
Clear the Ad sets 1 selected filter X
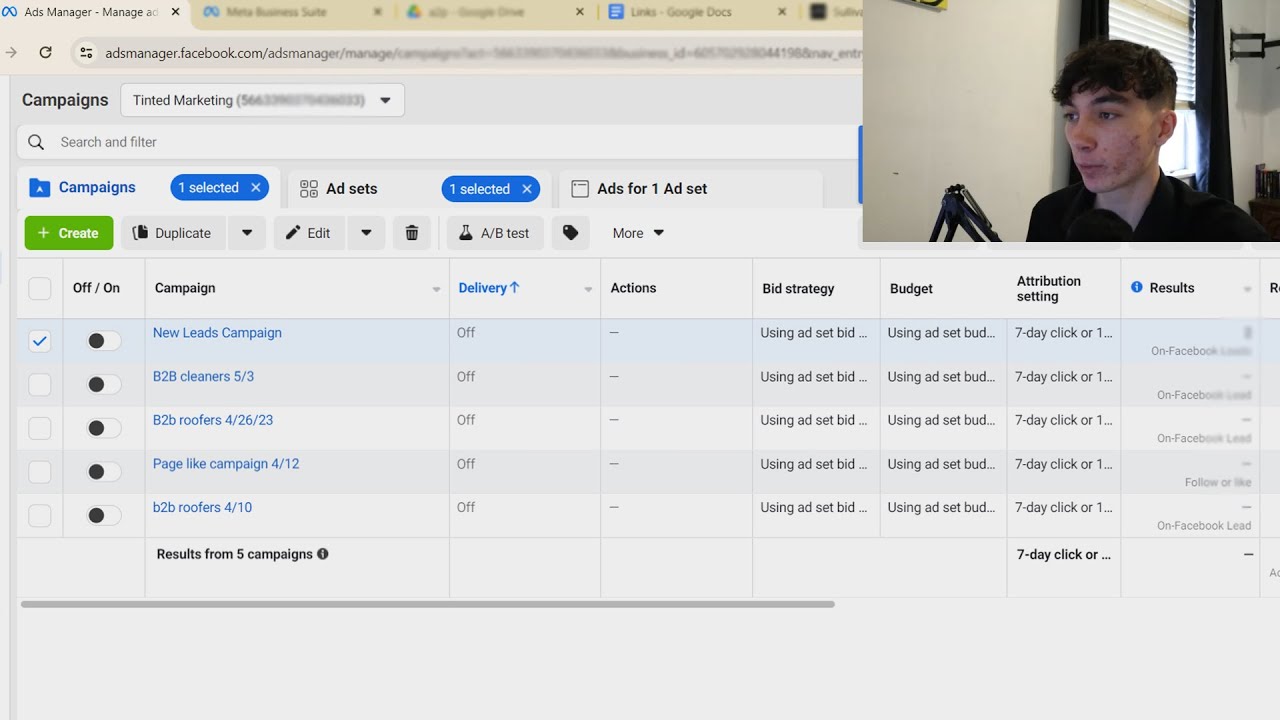pos(527,189)
